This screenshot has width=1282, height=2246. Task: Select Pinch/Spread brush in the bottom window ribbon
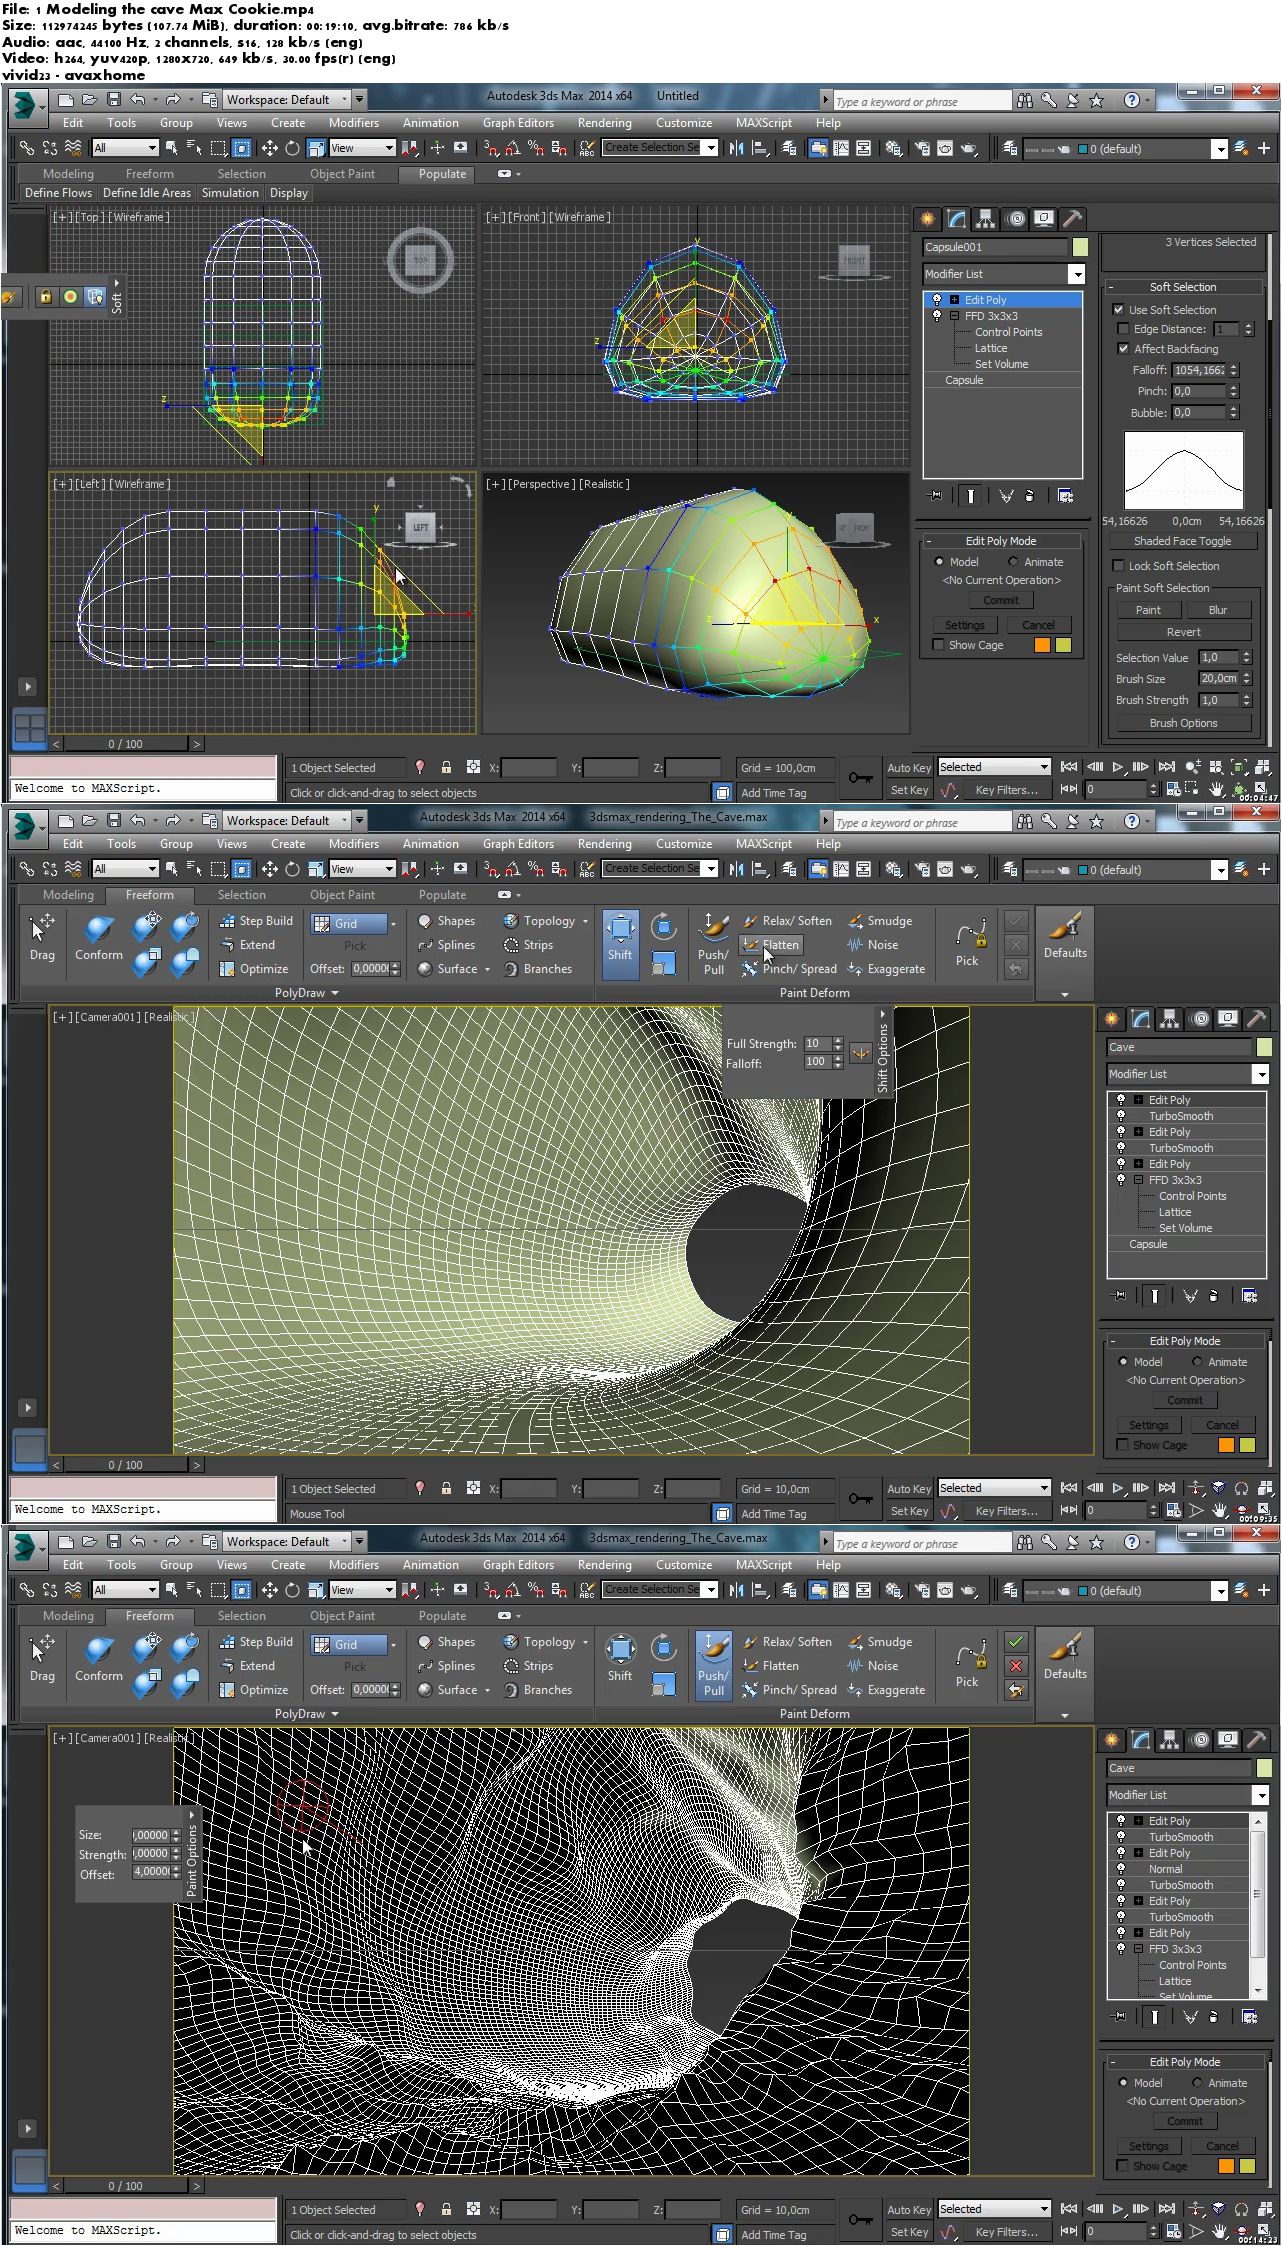(x=789, y=1690)
